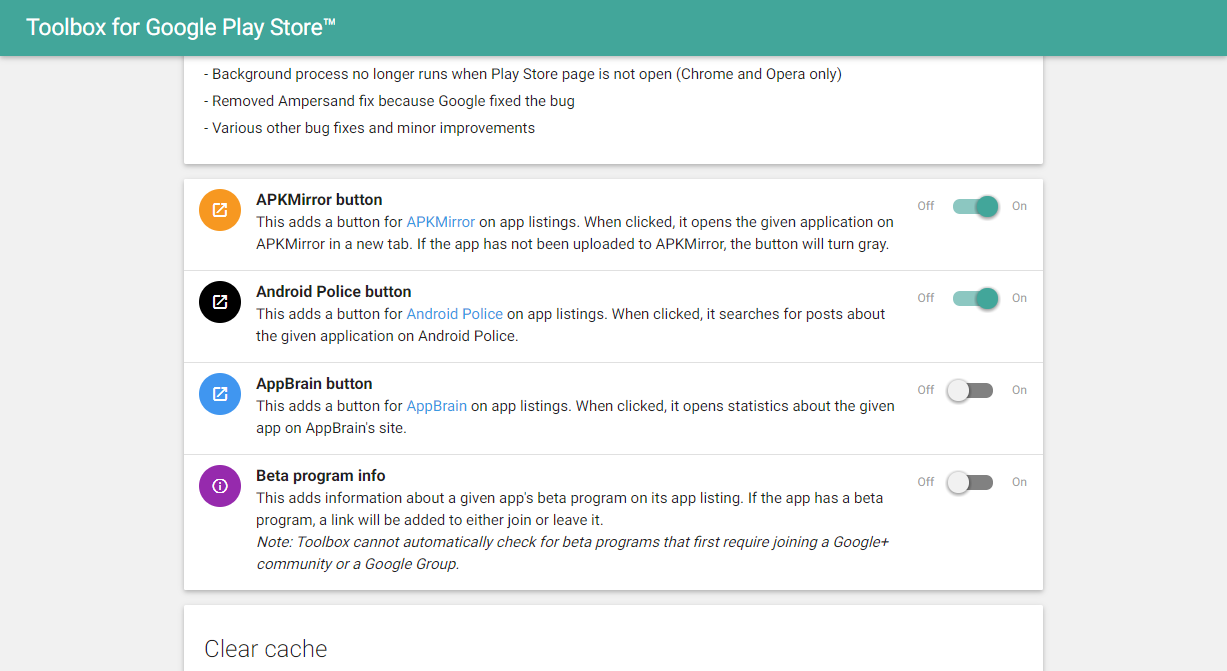Click the On label next to Beta program info
This screenshot has height=671, width=1227.
pos(1019,482)
